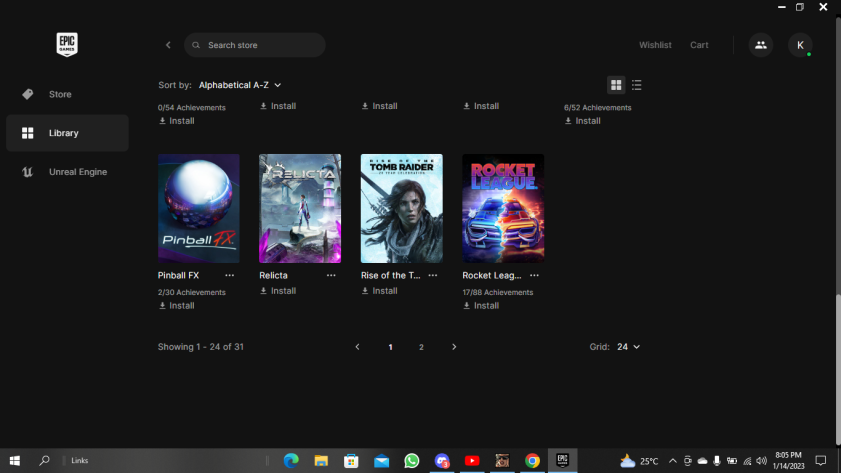
Task: Open Google Chrome from taskbar
Action: pyautogui.click(x=532, y=461)
